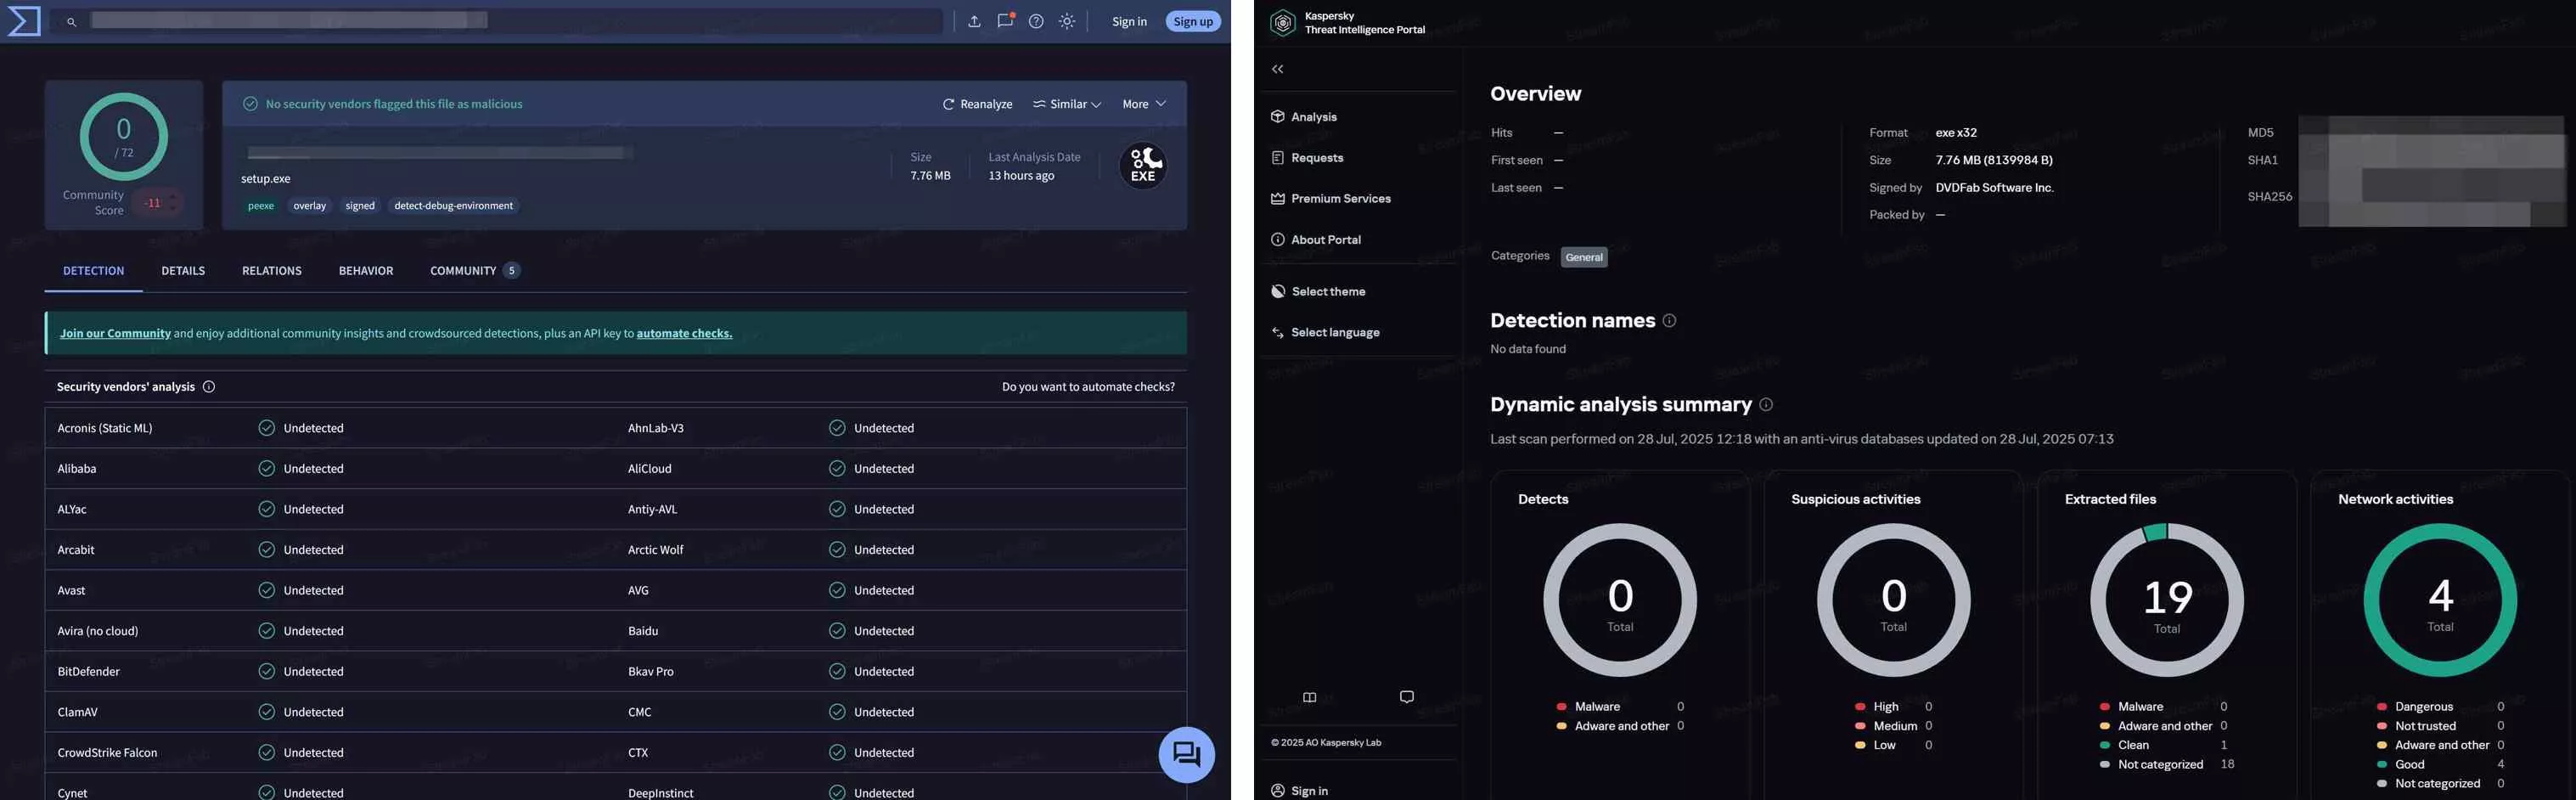2576x800 pixels.
Task: Click the EXE file type icon
Action: (x=1143, y=166)
